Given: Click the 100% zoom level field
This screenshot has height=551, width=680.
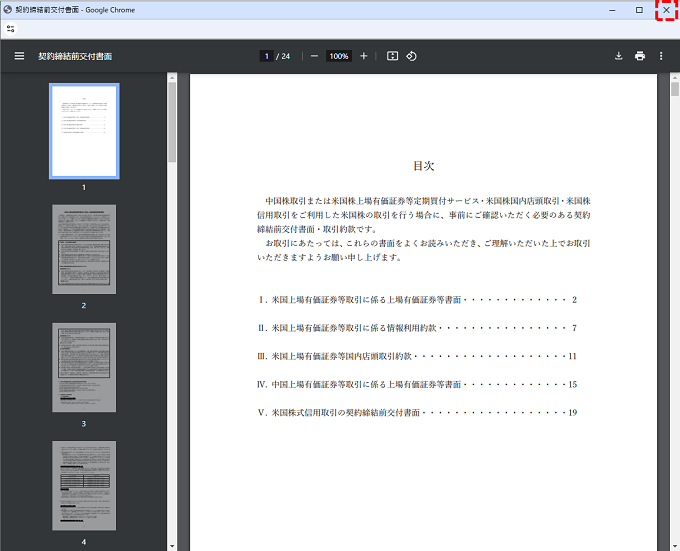Looking at the screenshot, I should [338, 56].
